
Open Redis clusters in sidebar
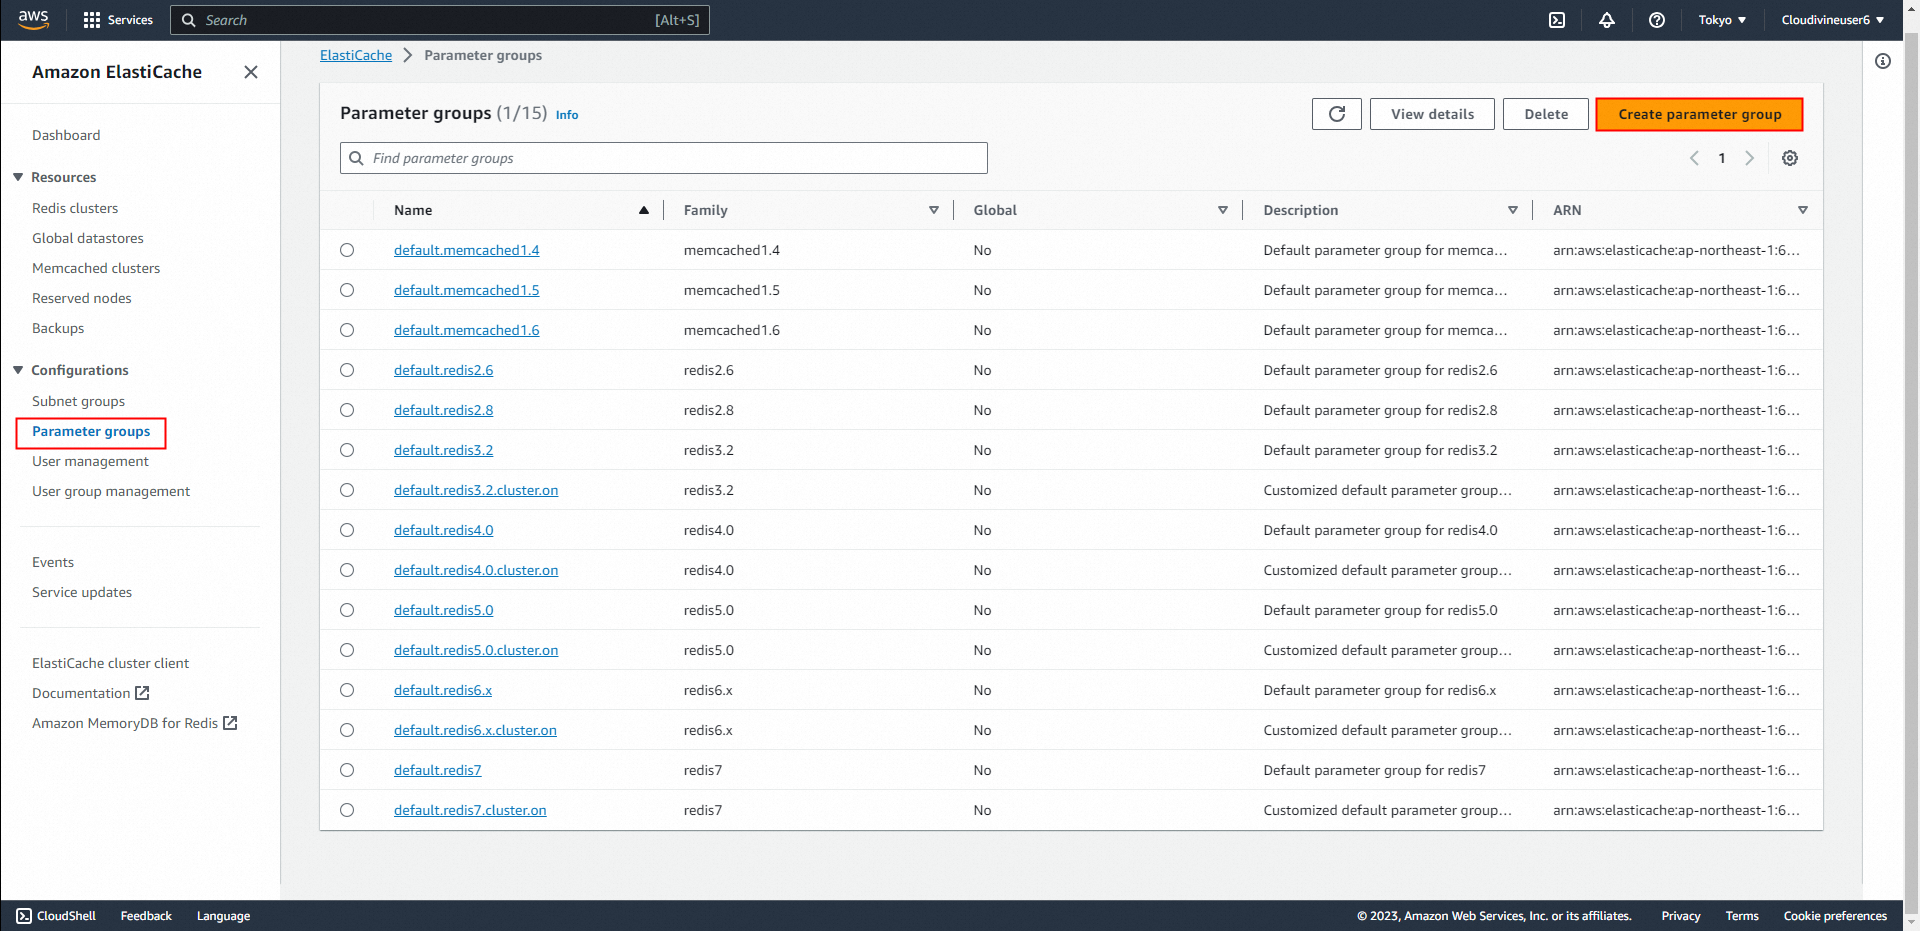75,208
